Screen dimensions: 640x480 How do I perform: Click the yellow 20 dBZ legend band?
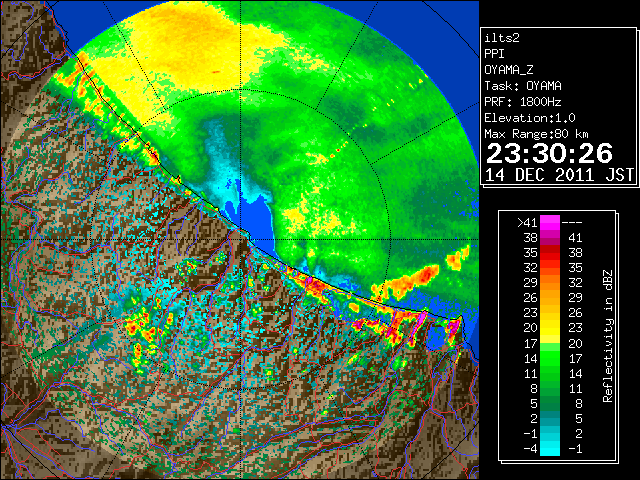(550, 328)
